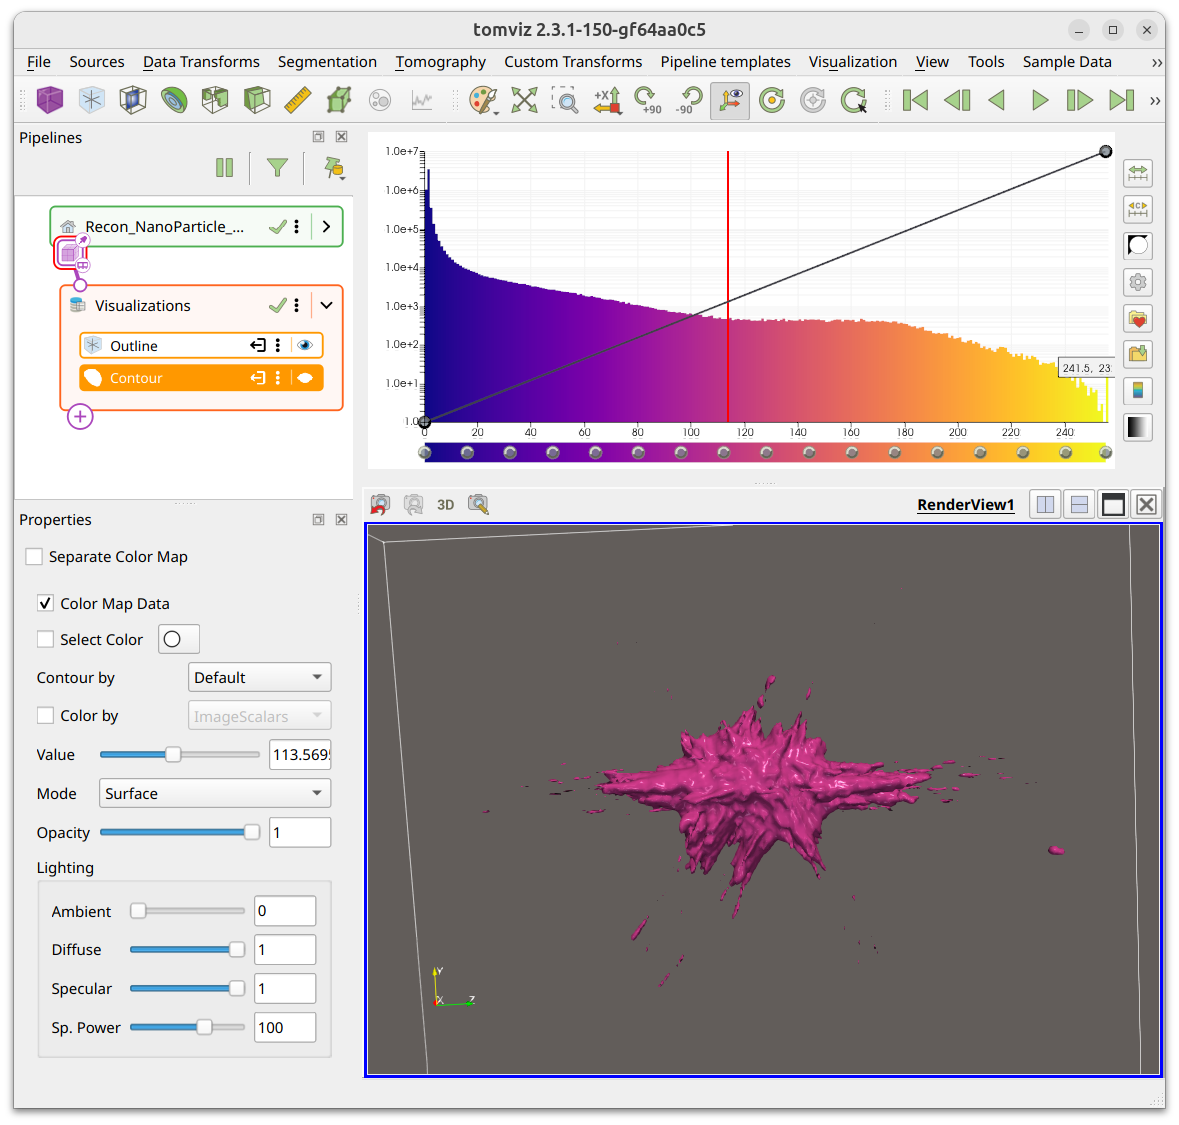The image size is (1179, 1125).
Task: Toggle Separate Color Map checkbox
Action: tap(34, 556)
